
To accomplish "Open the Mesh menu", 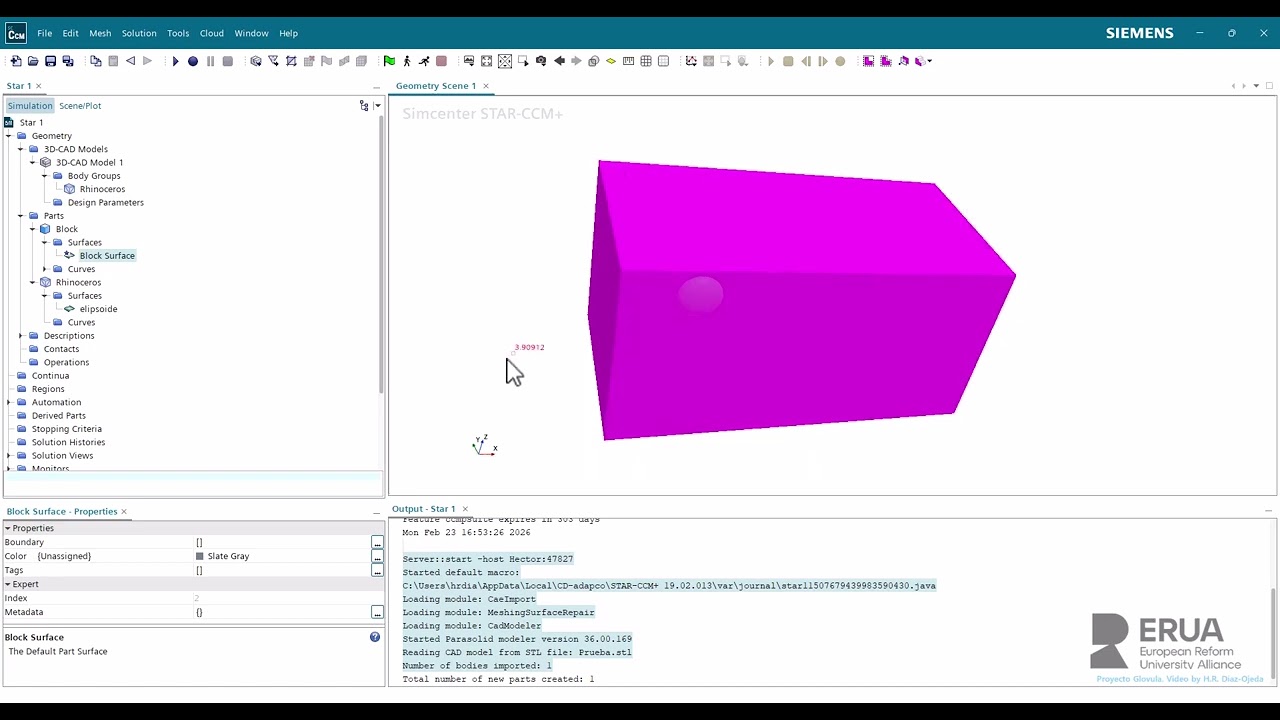I will click(x=100, y=33).
